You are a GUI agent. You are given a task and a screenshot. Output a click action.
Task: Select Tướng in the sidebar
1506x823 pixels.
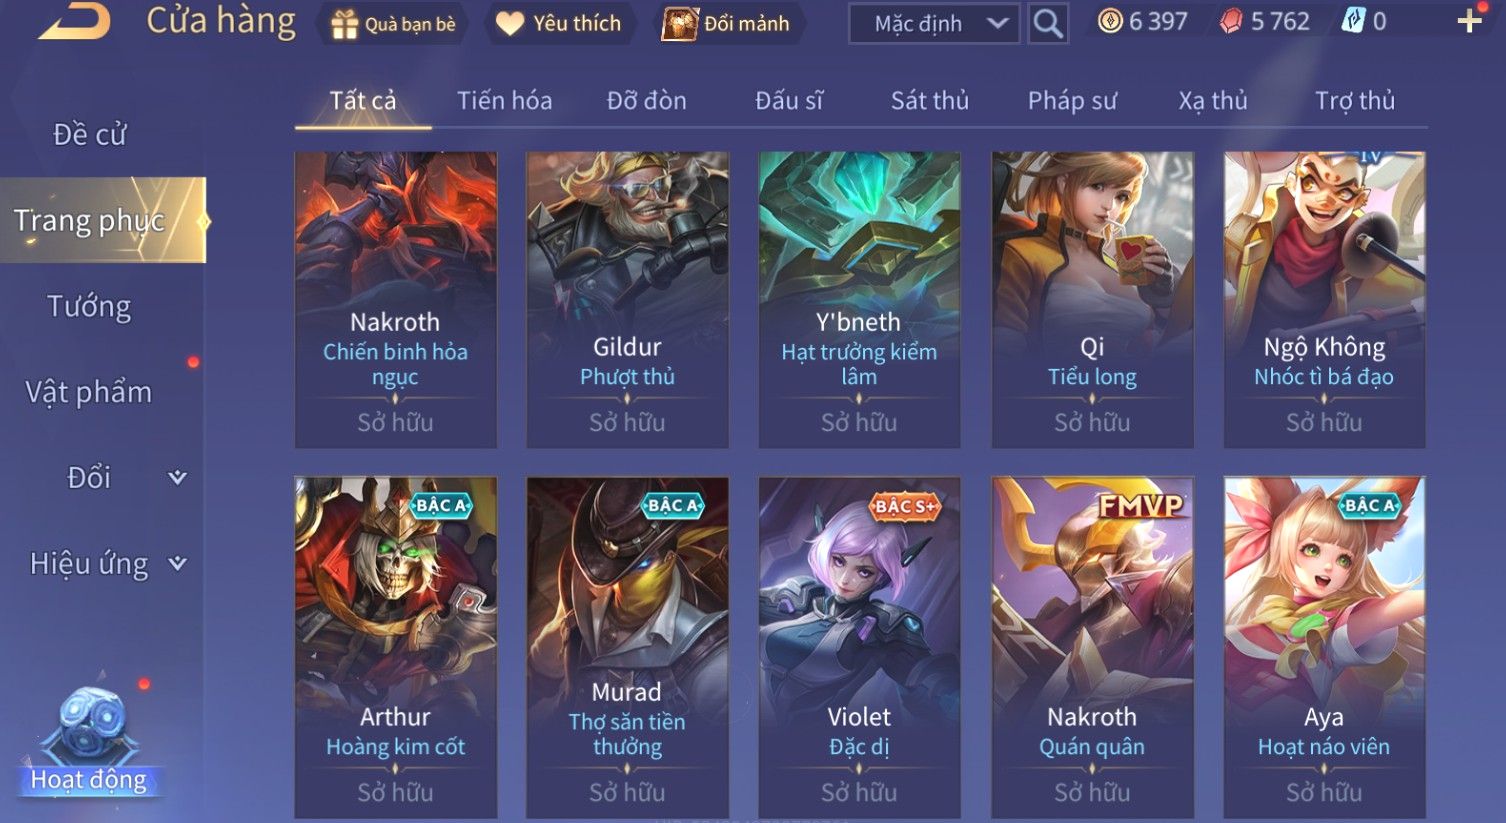coord(89,306)
